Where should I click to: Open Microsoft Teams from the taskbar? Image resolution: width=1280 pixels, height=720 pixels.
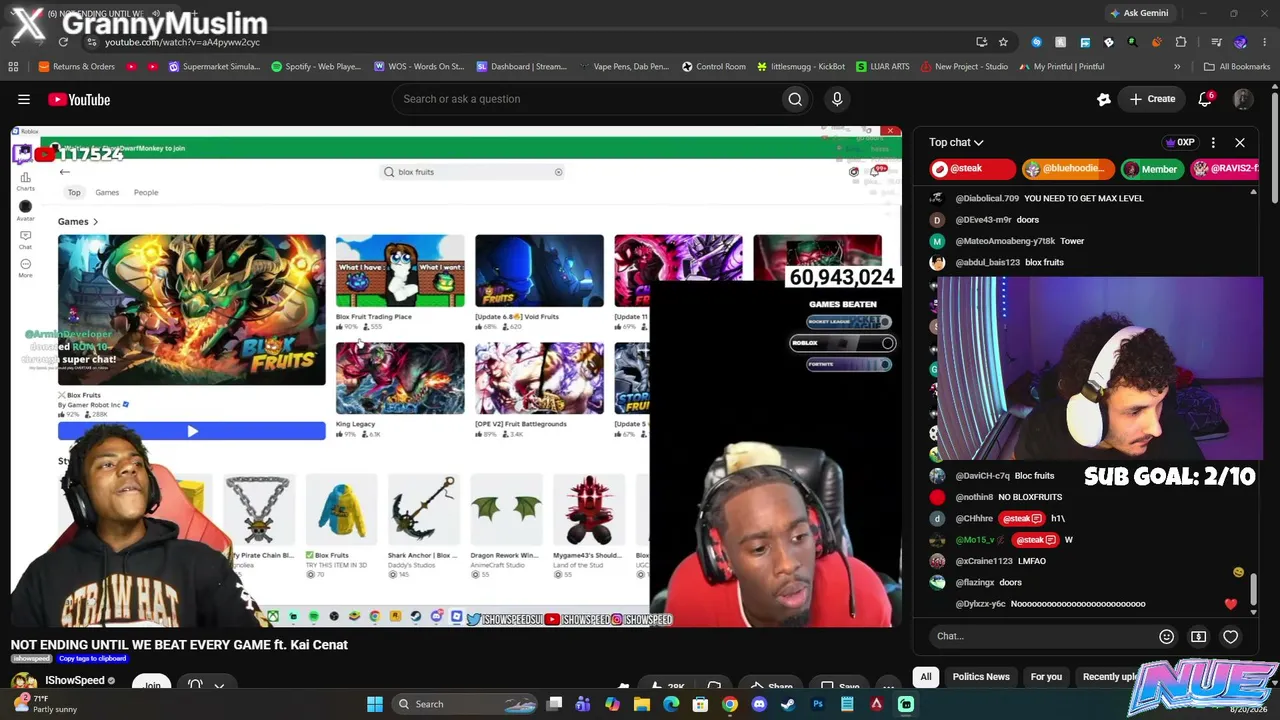(583, 704)
